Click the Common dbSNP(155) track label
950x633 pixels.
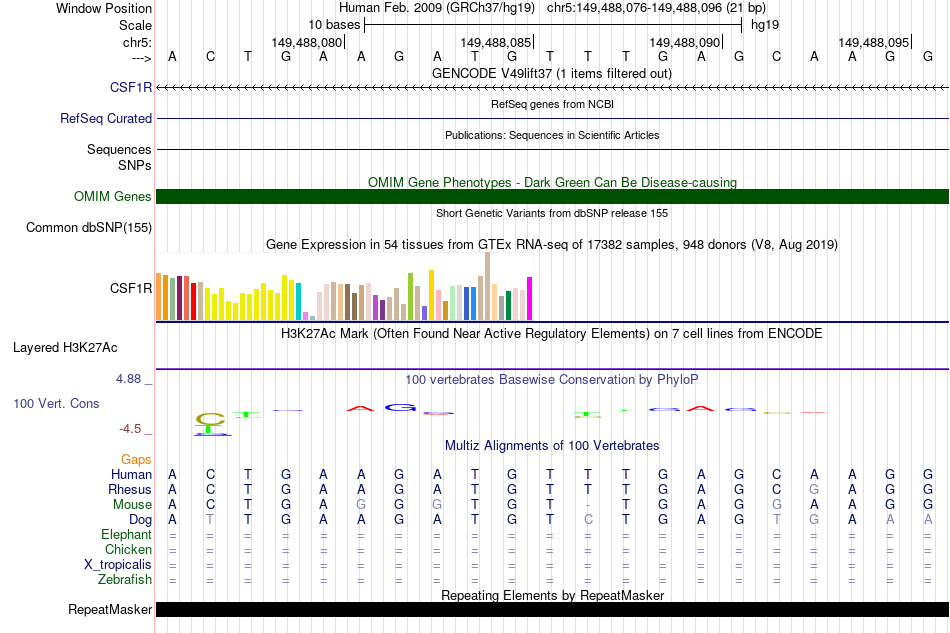tap(89, 228)
